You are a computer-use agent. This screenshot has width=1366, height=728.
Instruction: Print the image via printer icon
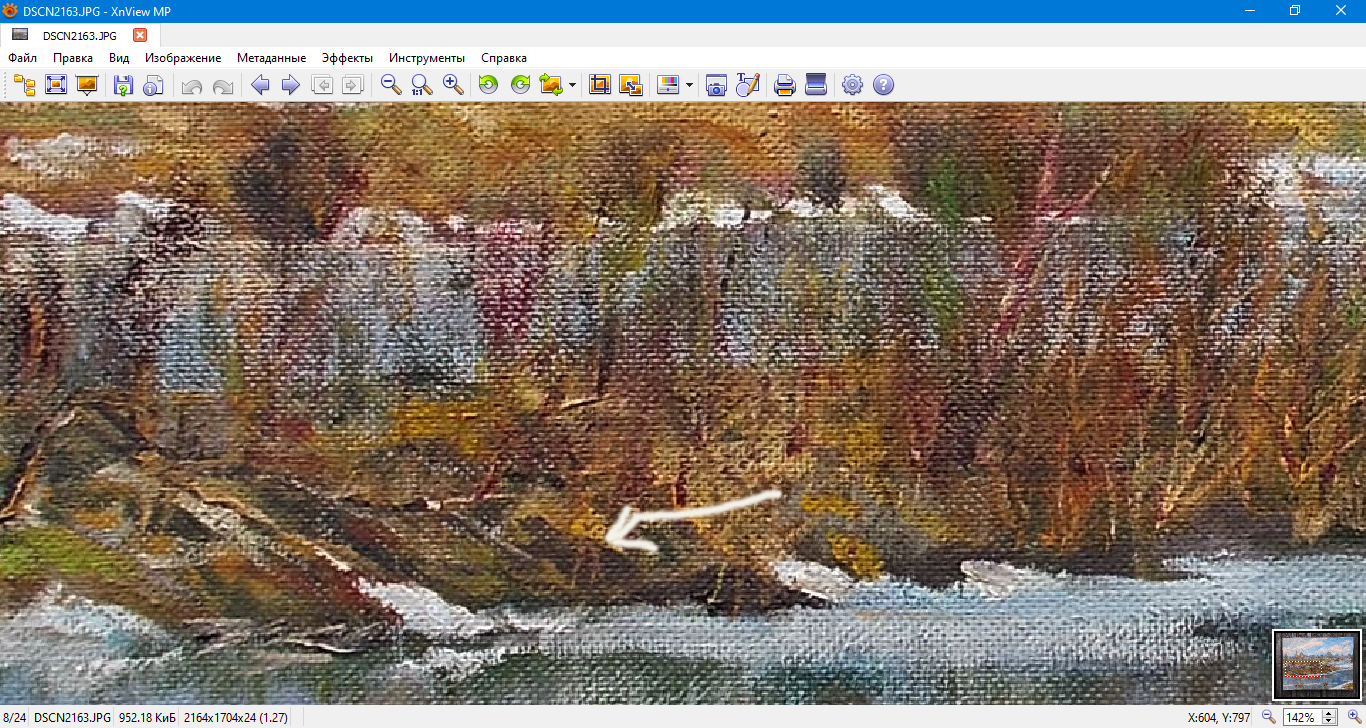coord(785,85)
